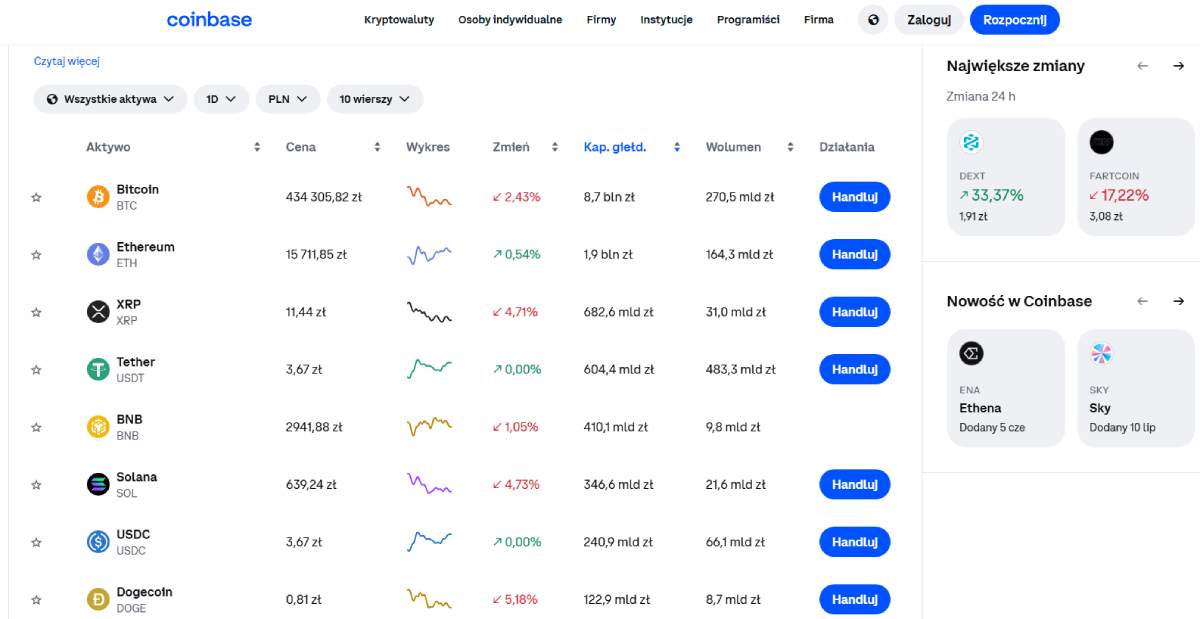Click the Solana asset icon

pyautogui.click(x=97, y=484)
